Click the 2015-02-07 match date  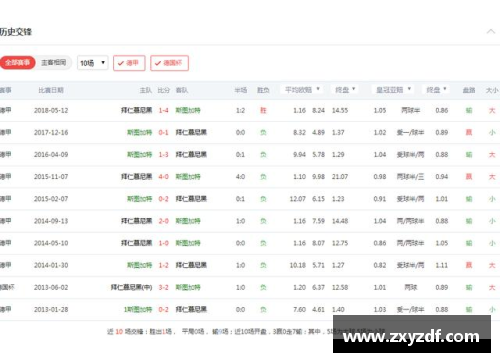(51, 199)
